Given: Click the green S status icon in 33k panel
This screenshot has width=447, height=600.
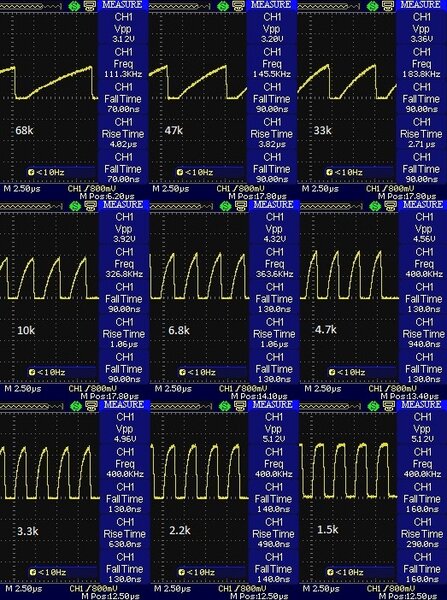Looking at the screenshot, I should point(372,6).
